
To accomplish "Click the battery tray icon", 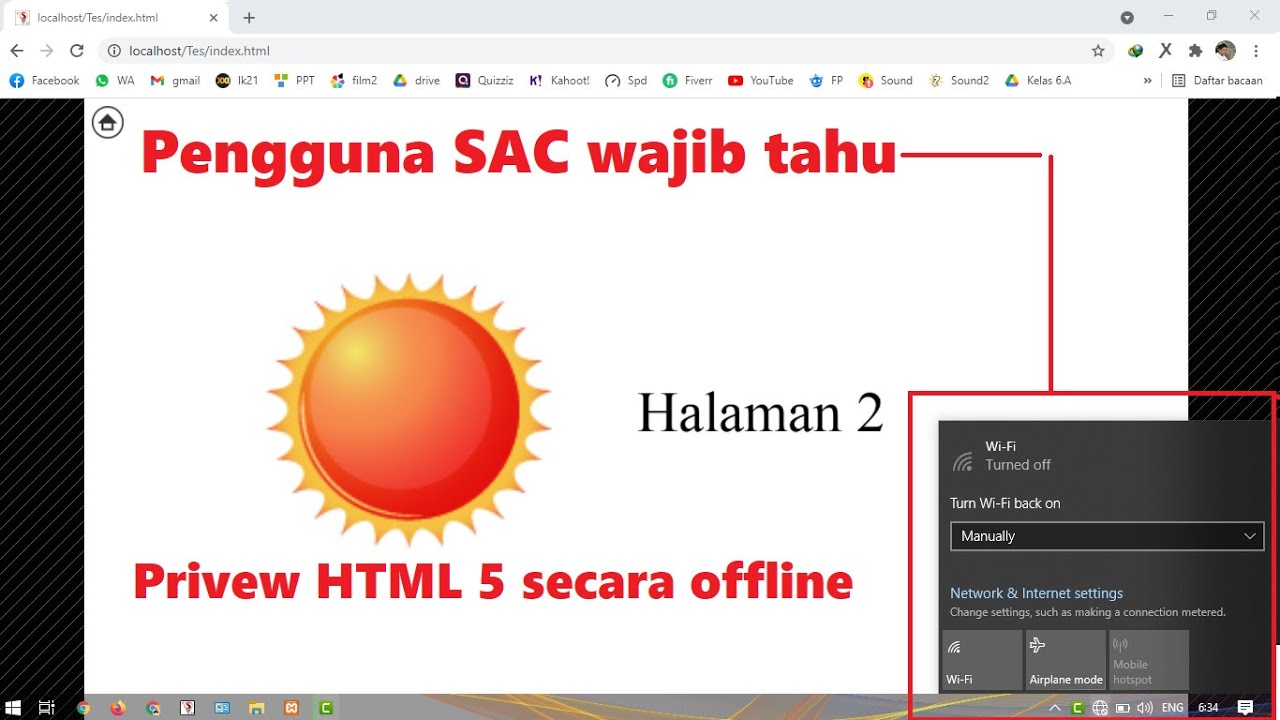I will tap(1122, 708).
